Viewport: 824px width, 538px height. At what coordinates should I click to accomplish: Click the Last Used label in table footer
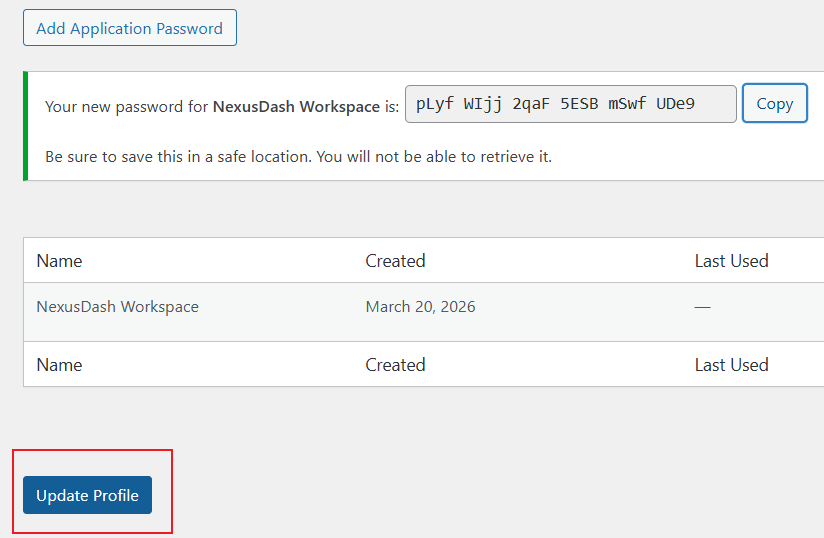(732, 365)
